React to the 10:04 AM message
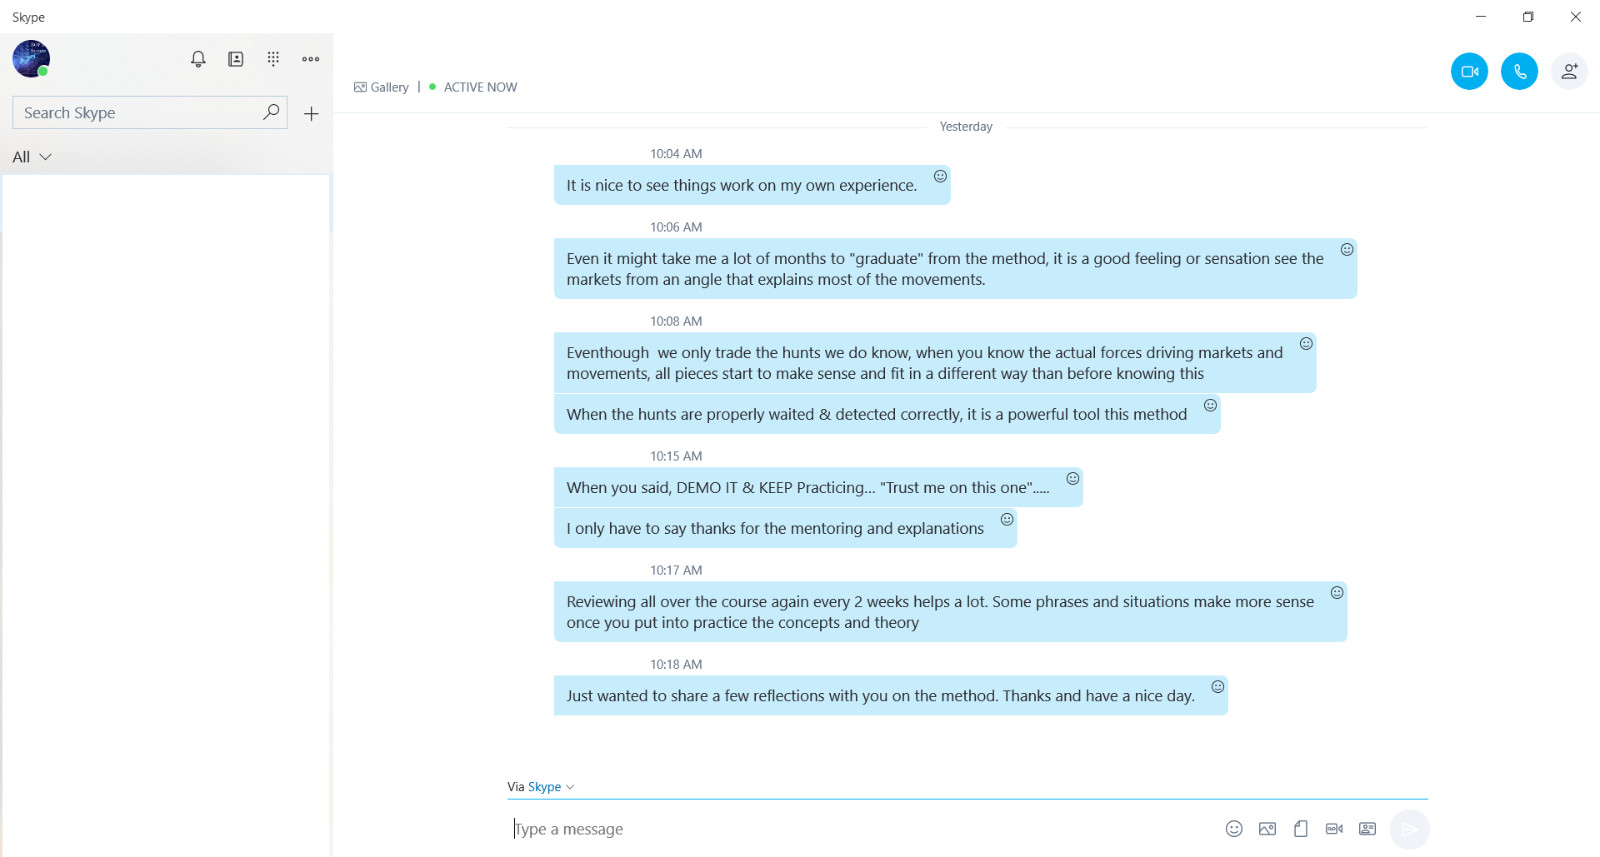The image size is (1600, 857). click(x=940, y=176)
